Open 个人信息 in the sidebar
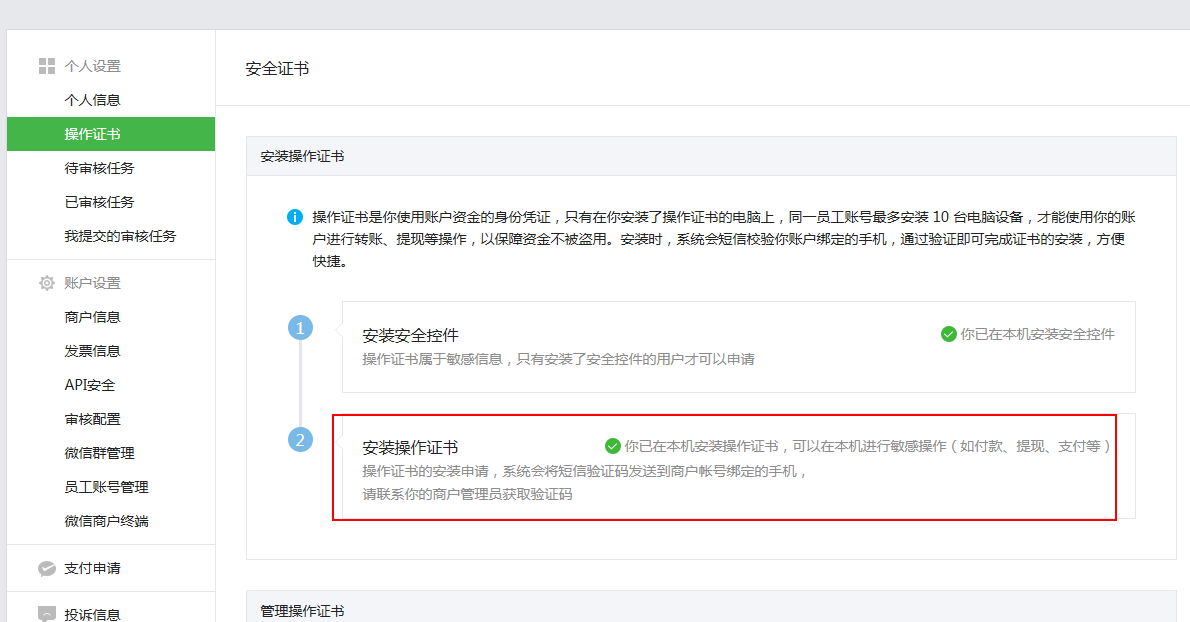This screenshot has width=1190, height=622. tap(92, 100)
